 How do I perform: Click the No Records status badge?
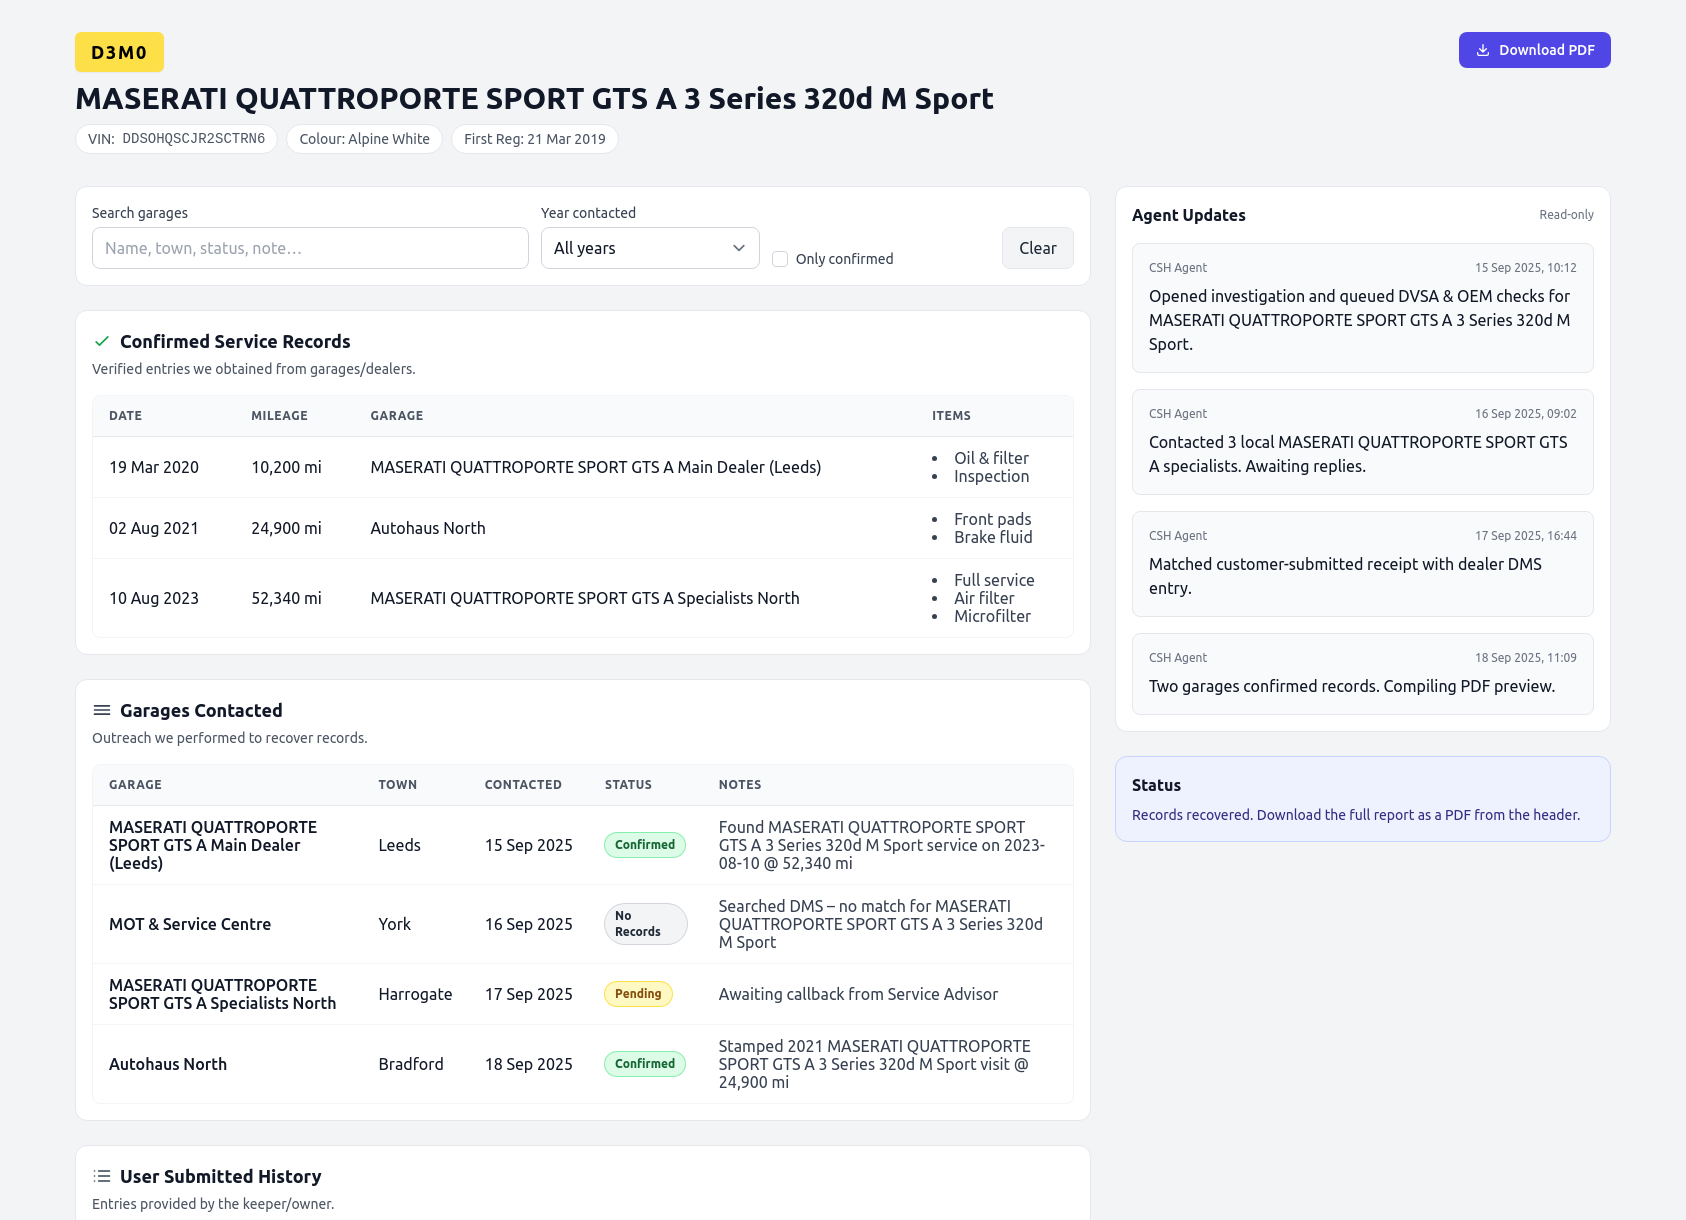[x=645, y=924]
